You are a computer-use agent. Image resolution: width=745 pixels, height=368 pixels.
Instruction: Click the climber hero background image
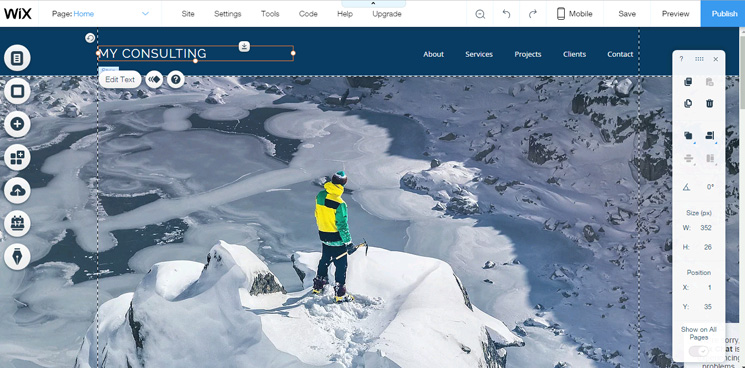[371, 222]
